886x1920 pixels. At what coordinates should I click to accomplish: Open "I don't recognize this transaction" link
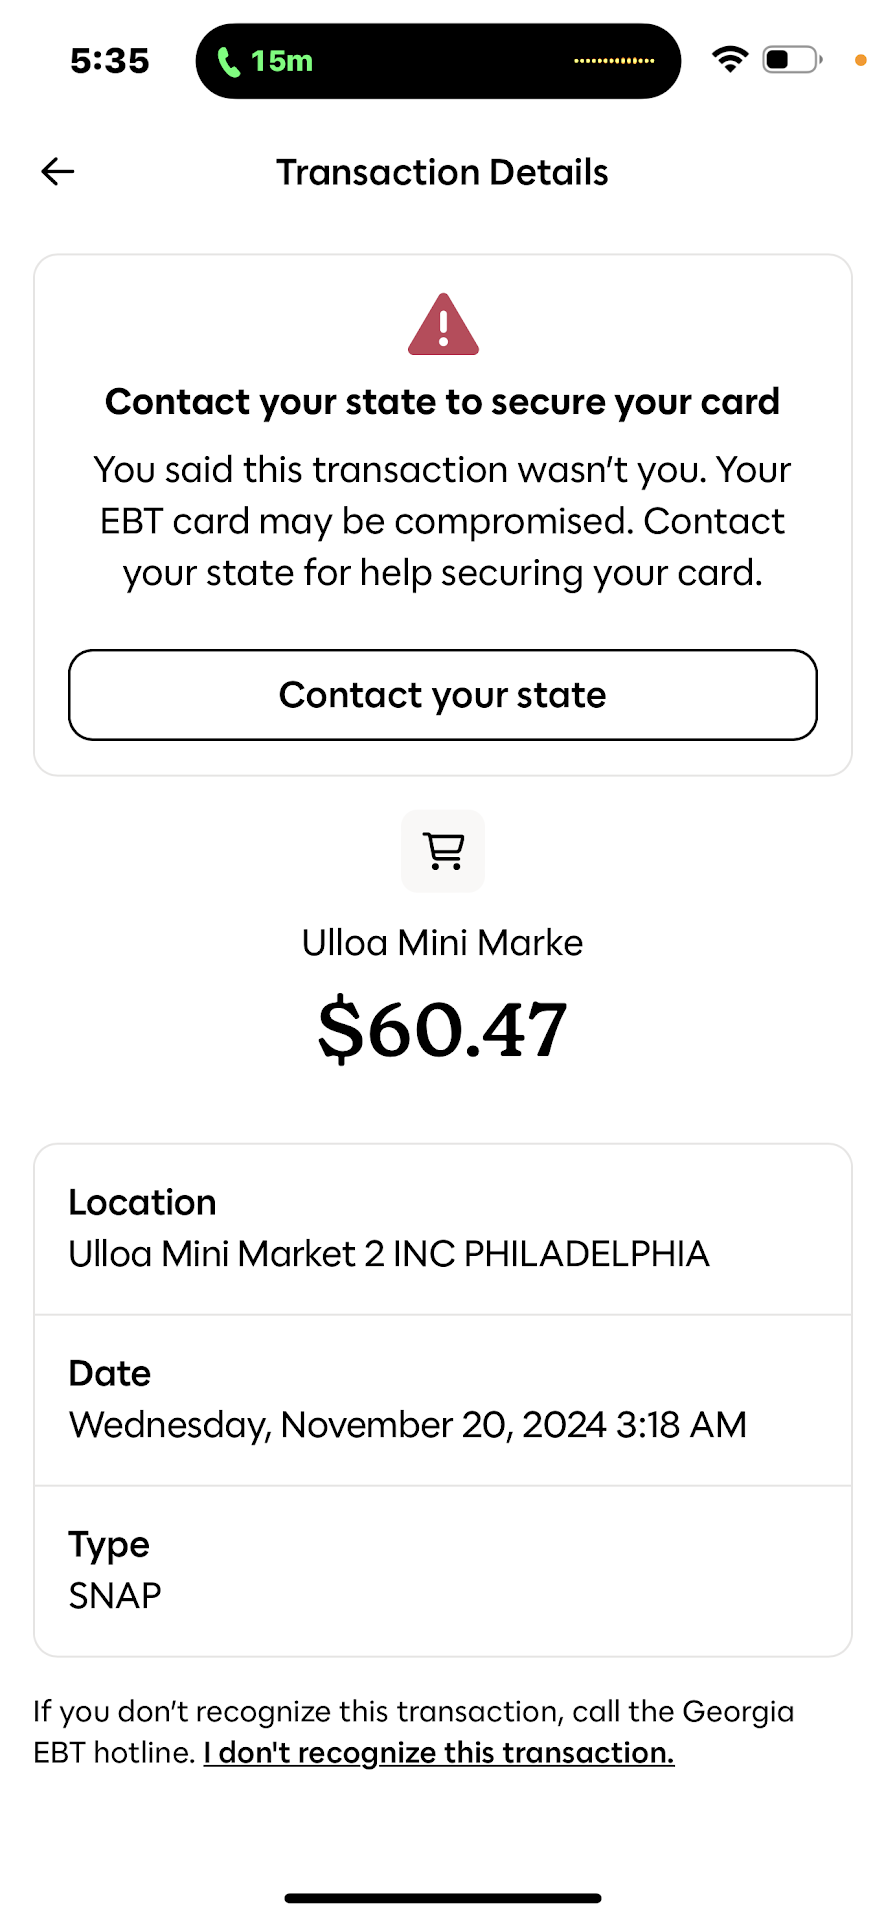(x=439, y=1753)
